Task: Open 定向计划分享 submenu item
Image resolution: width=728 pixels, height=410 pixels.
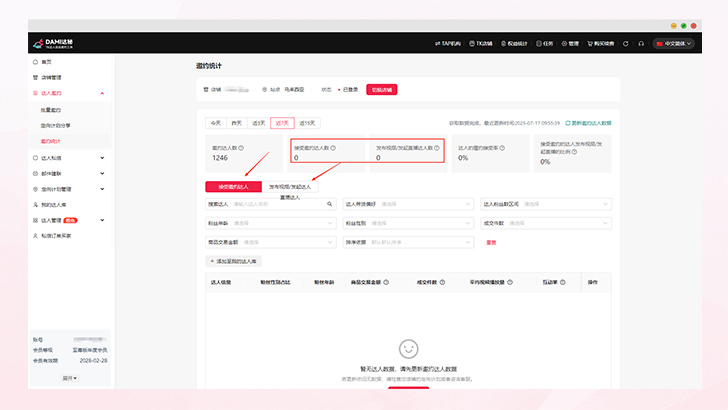Action: point(55,125)
